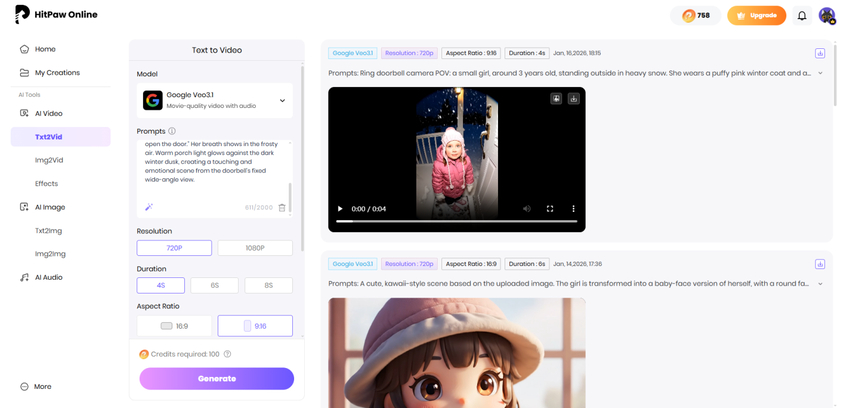Viewport: 853px width, 408px height.
Task: Select 1080P resolution
Action: pyautogui.click(x=255, y=248)
